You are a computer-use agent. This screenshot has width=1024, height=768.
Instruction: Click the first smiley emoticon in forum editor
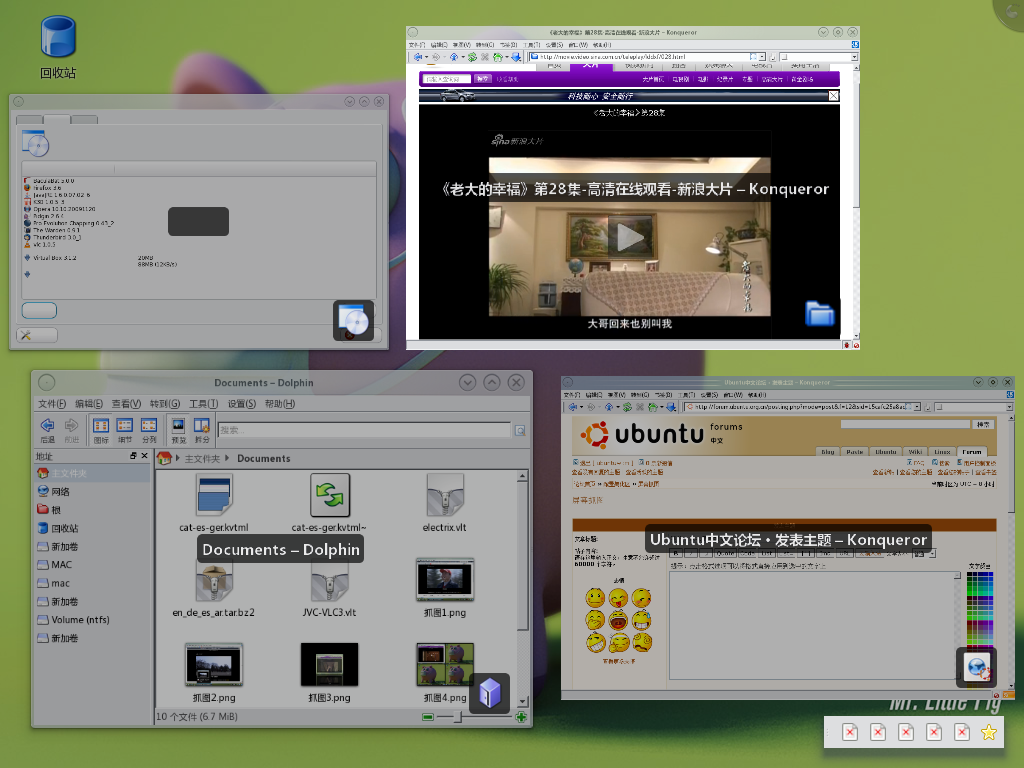point(595,597)
